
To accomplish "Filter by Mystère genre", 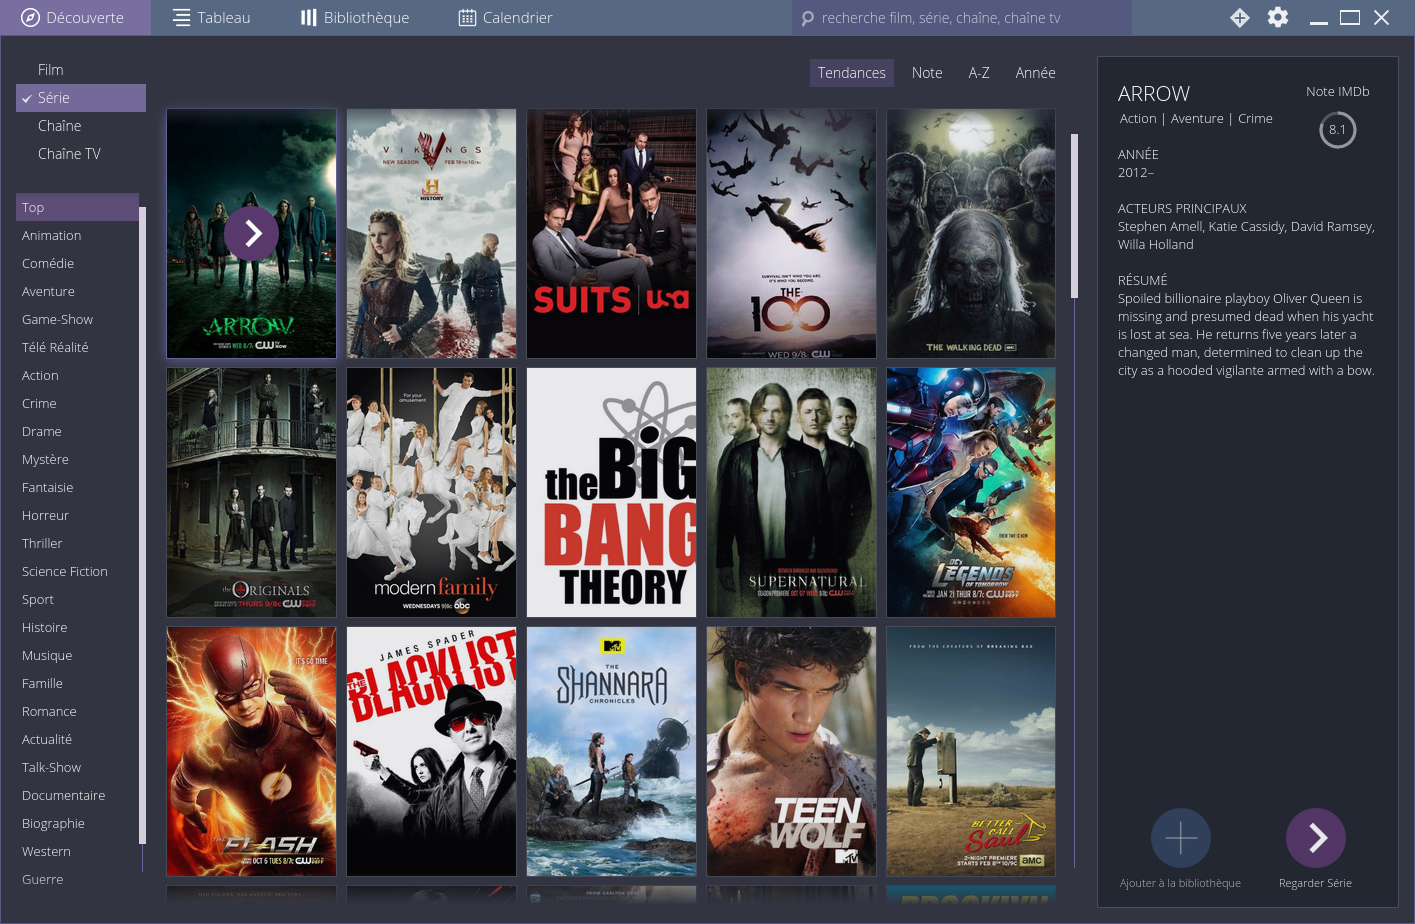I will tap(77, 460).
